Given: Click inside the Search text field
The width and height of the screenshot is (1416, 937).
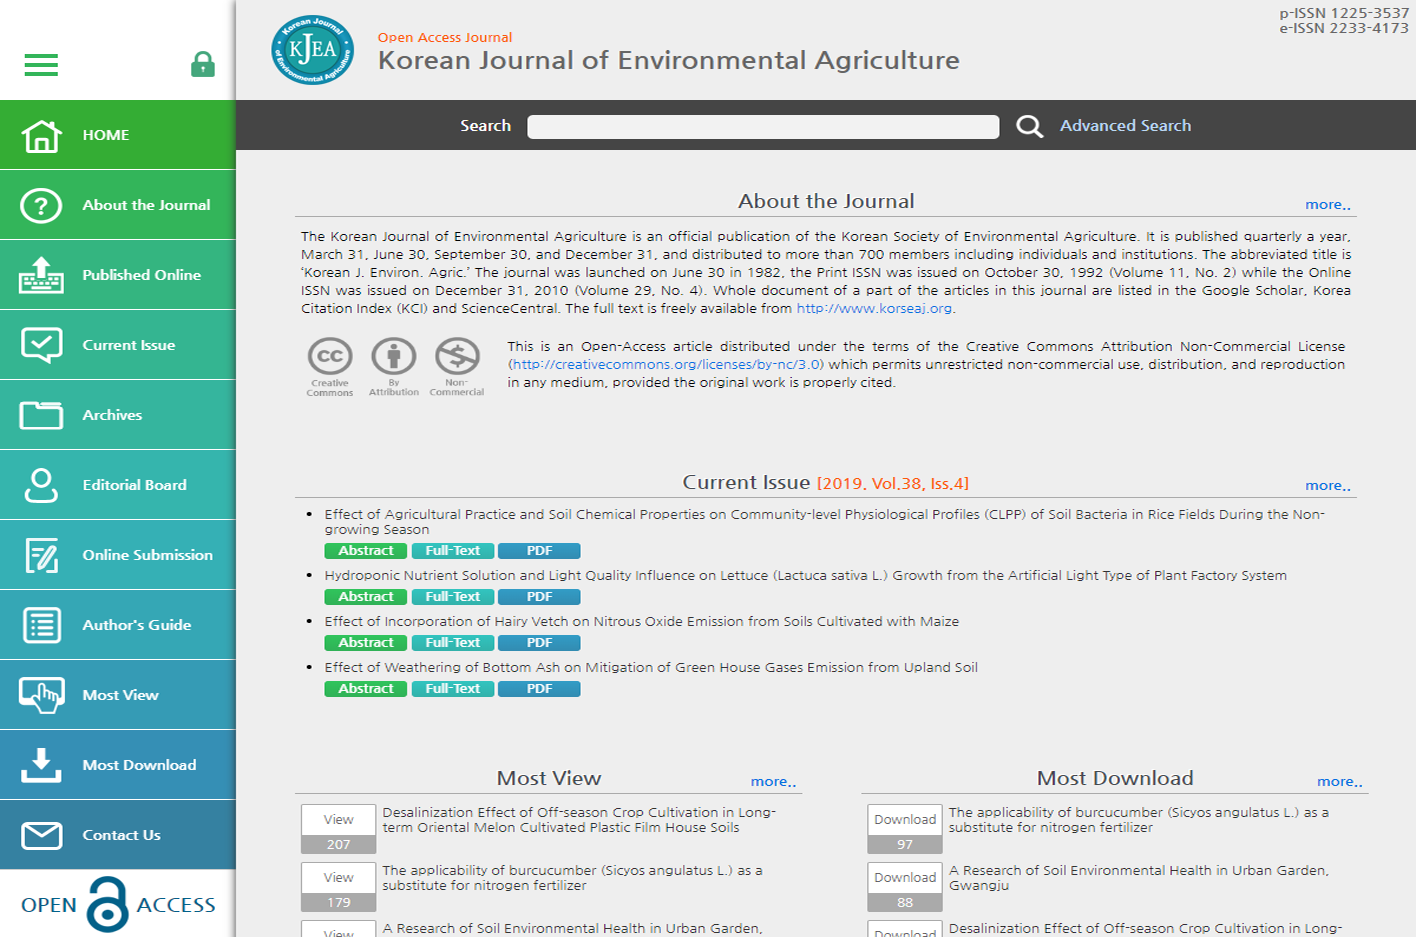Looking at the screenshot, I should (x=762, y=126).
